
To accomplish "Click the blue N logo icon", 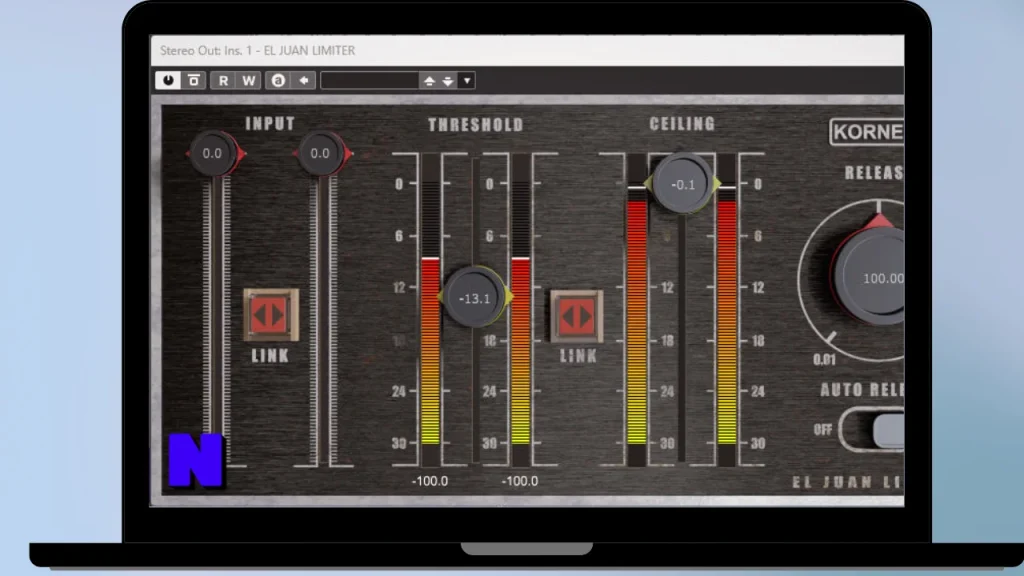I will coord(196,460).
